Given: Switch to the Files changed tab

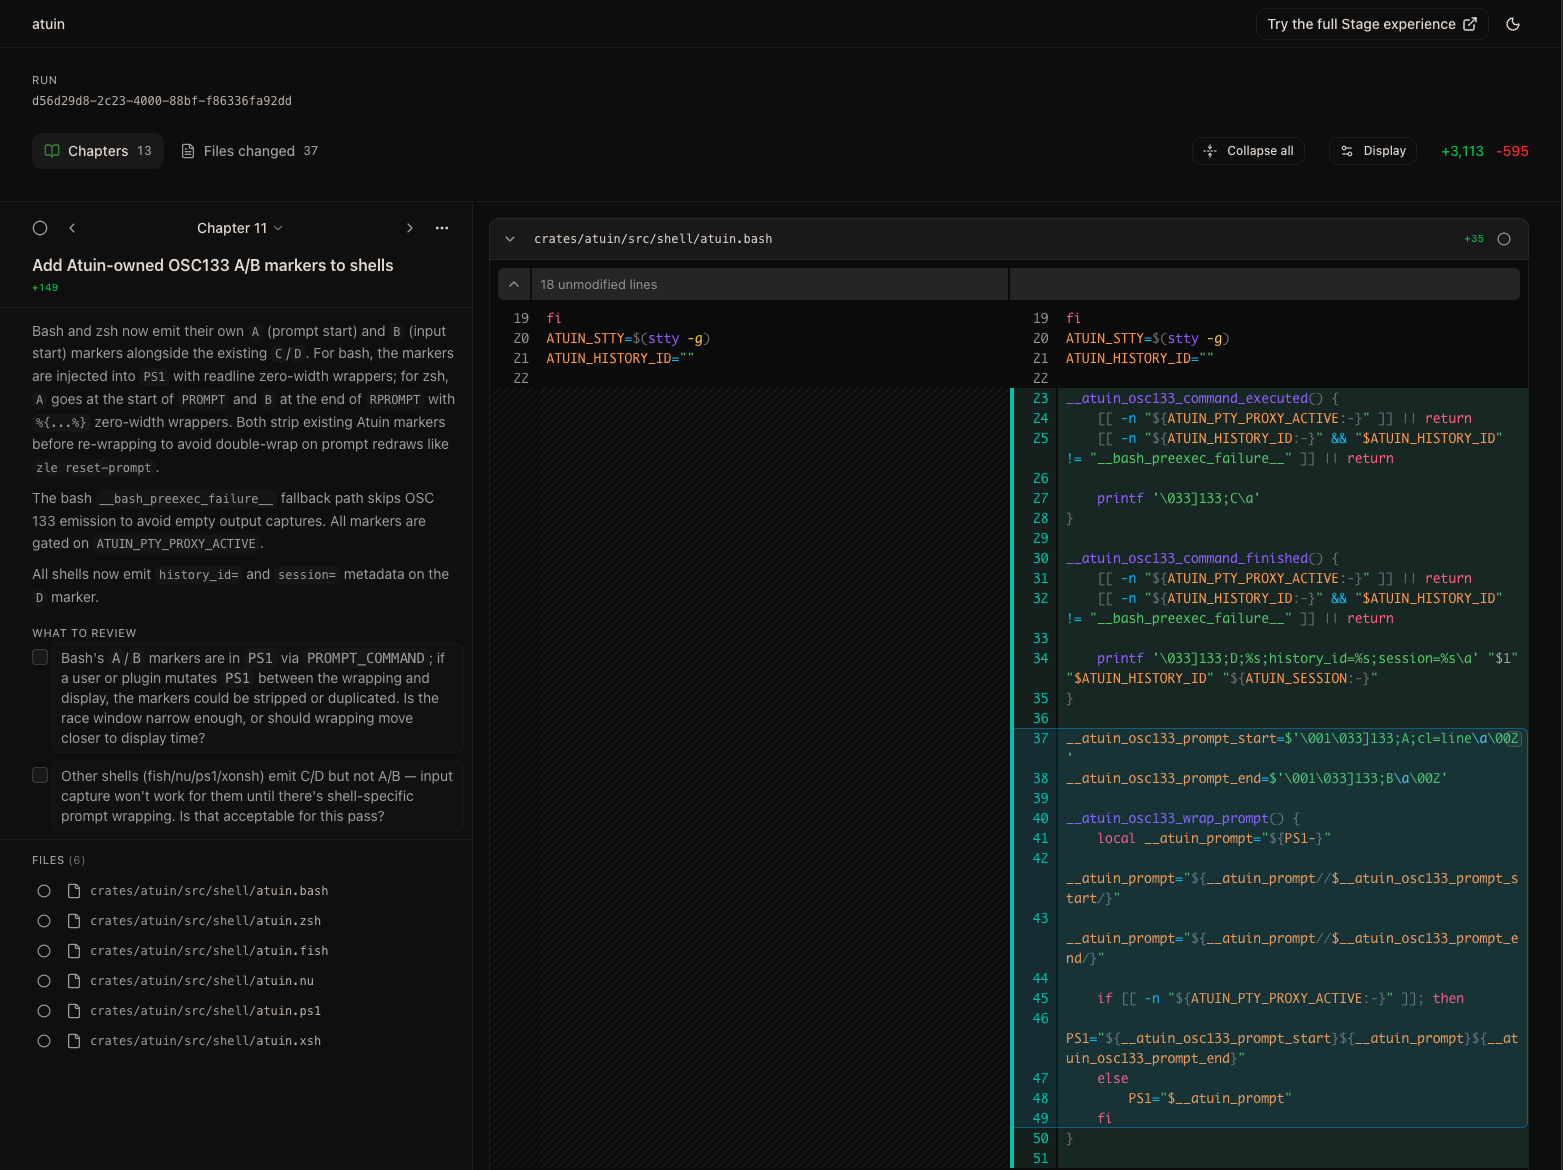Looking at the screenshot, I should point(249,151).
